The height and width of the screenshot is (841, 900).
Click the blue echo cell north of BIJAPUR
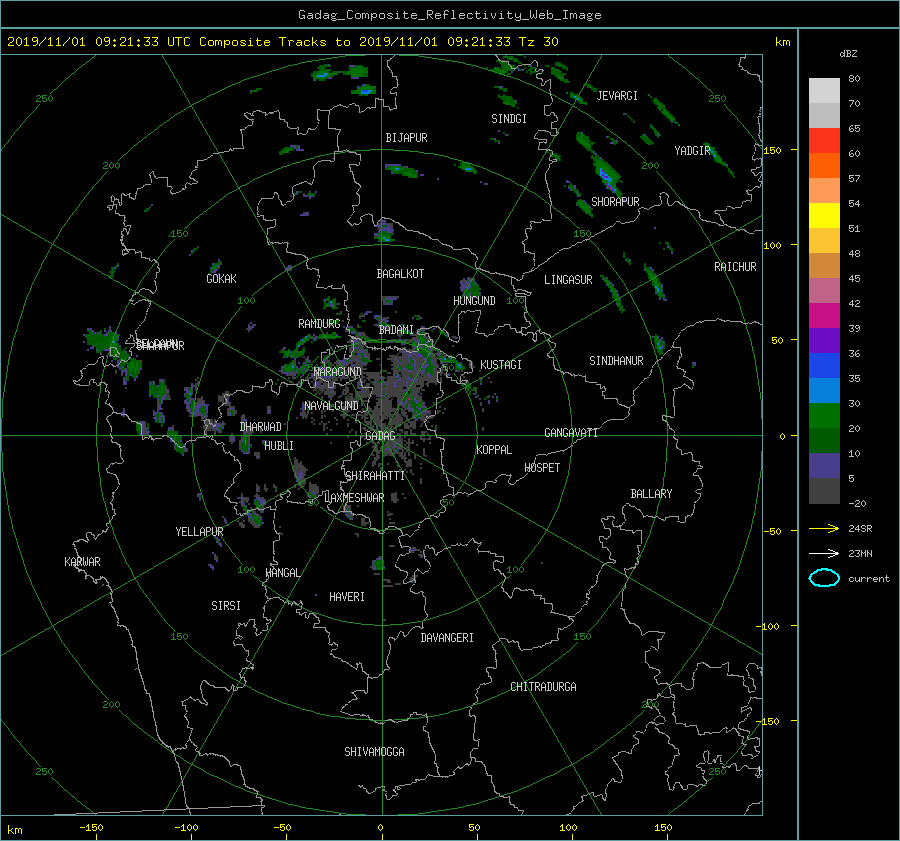(x=364, y=90)
